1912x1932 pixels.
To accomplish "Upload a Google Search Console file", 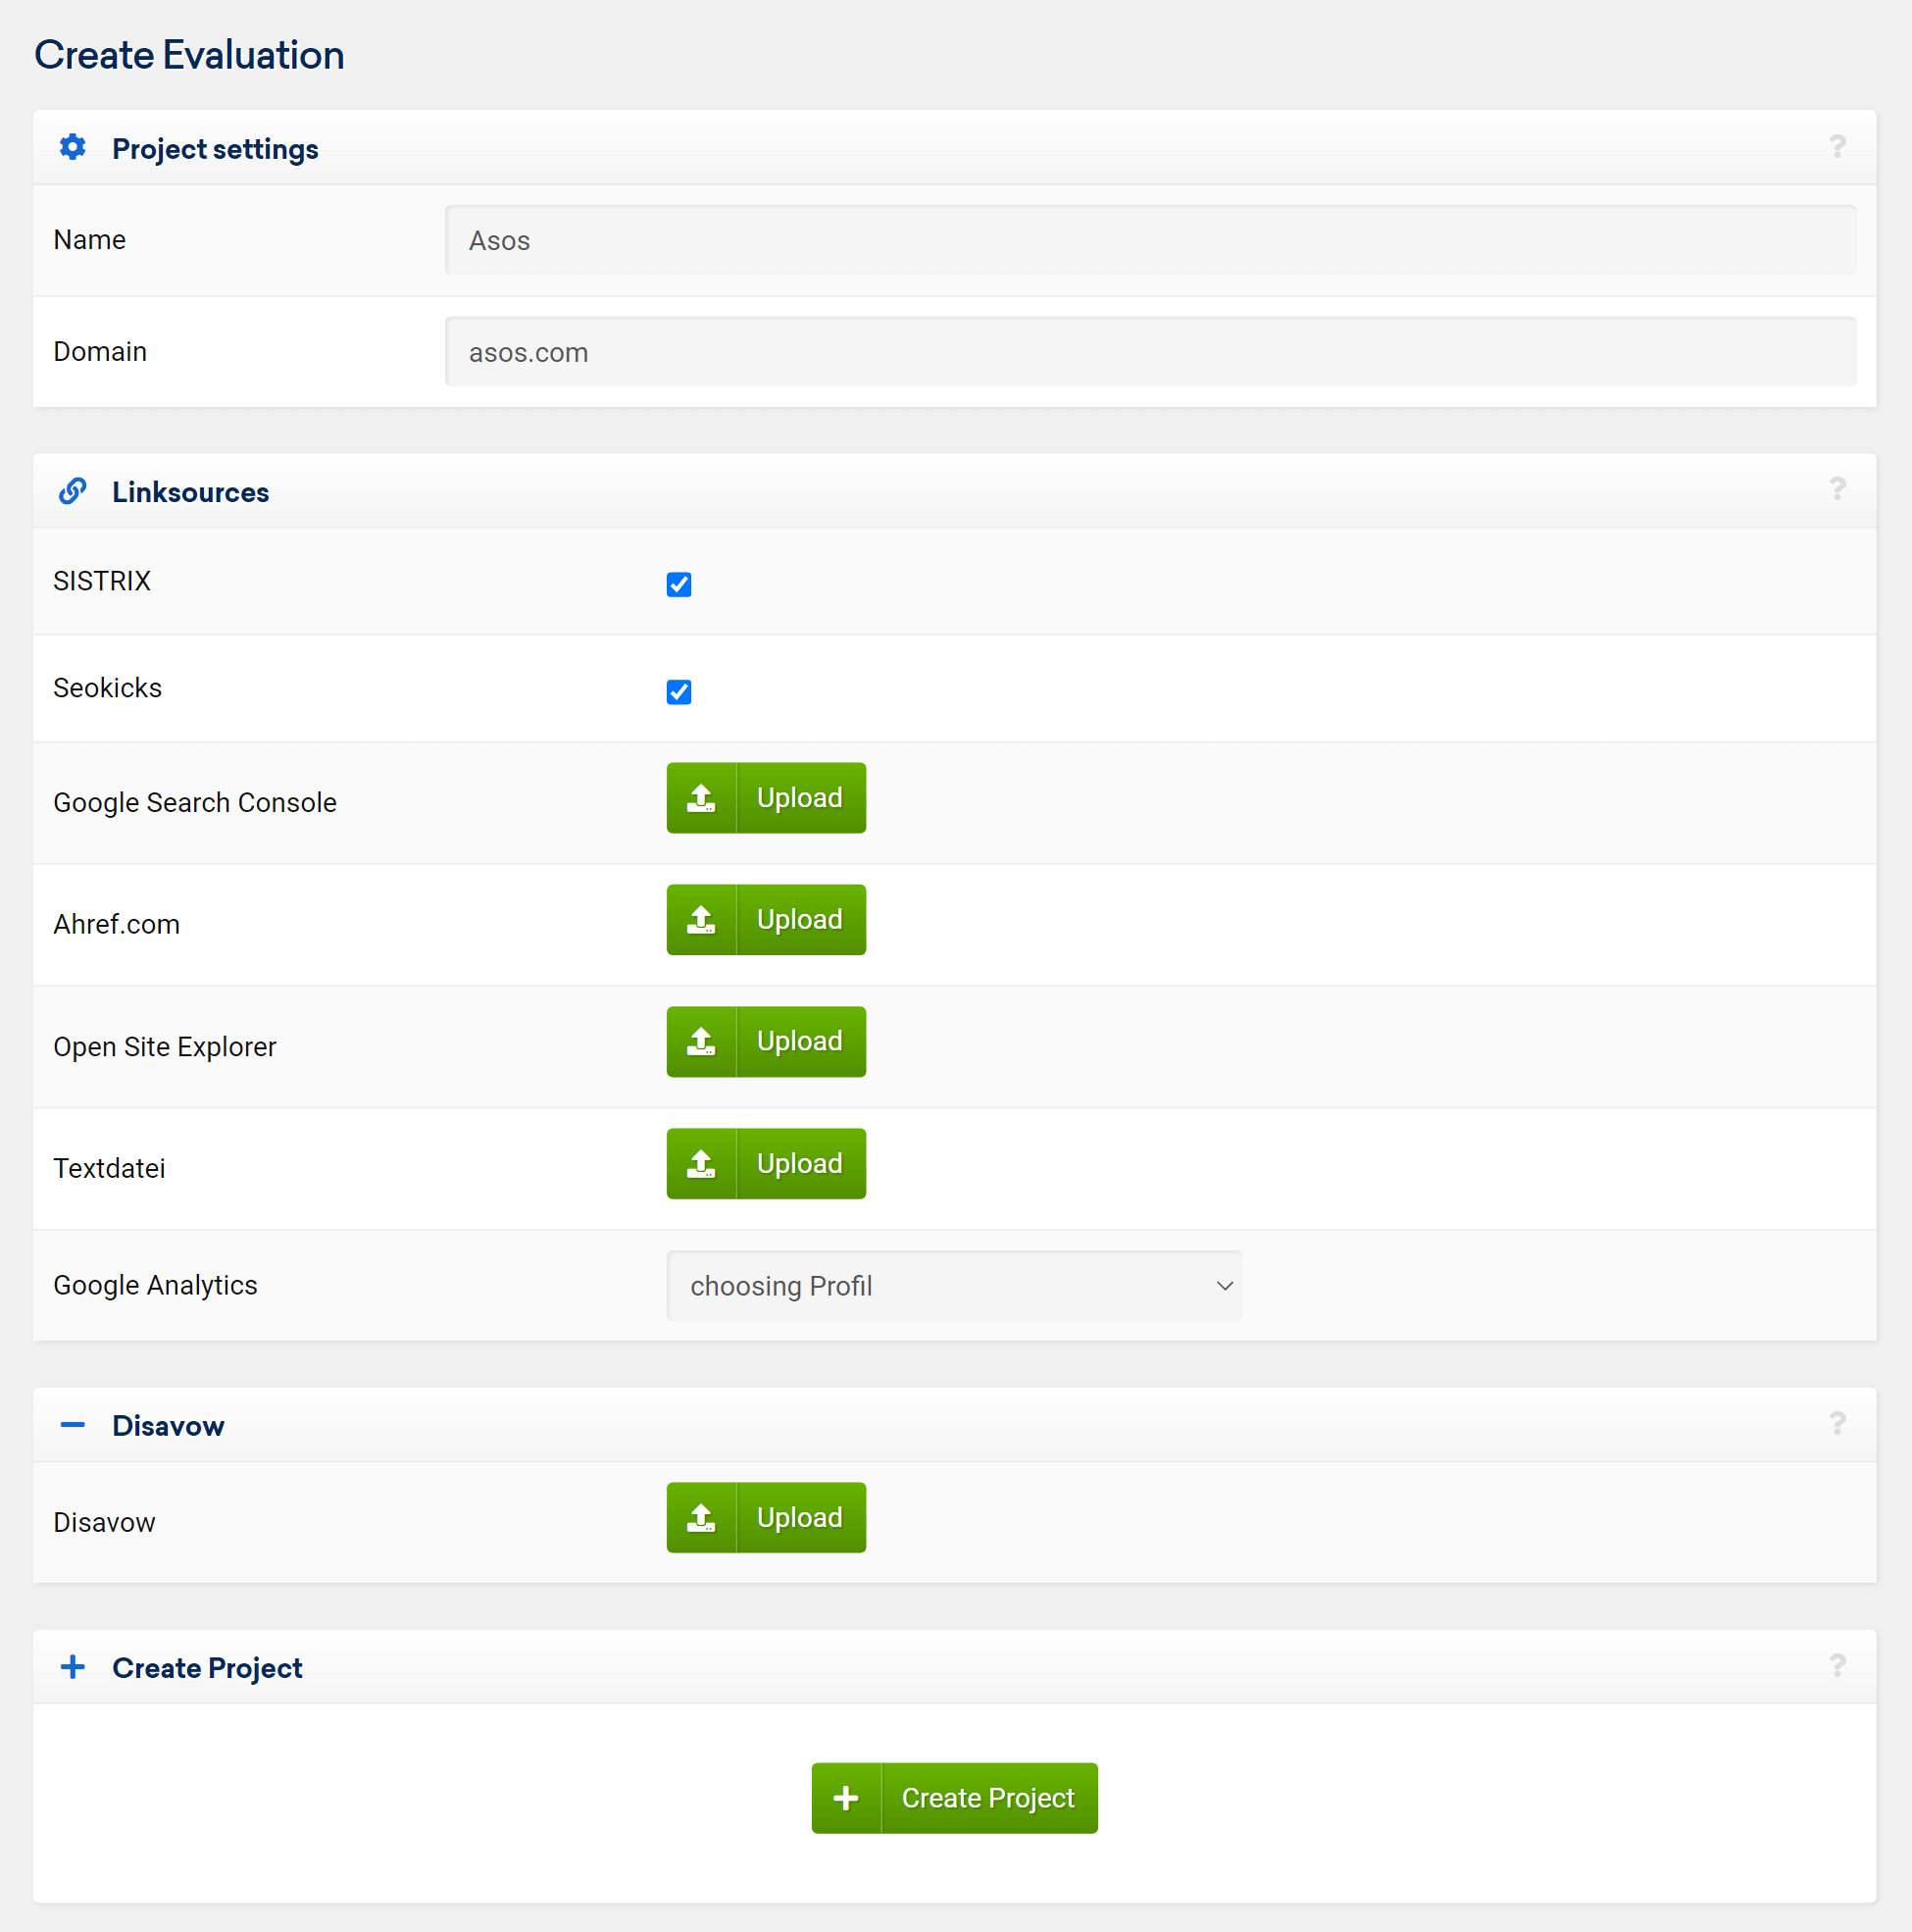I will pyautogui.click(x=766, y=797).
